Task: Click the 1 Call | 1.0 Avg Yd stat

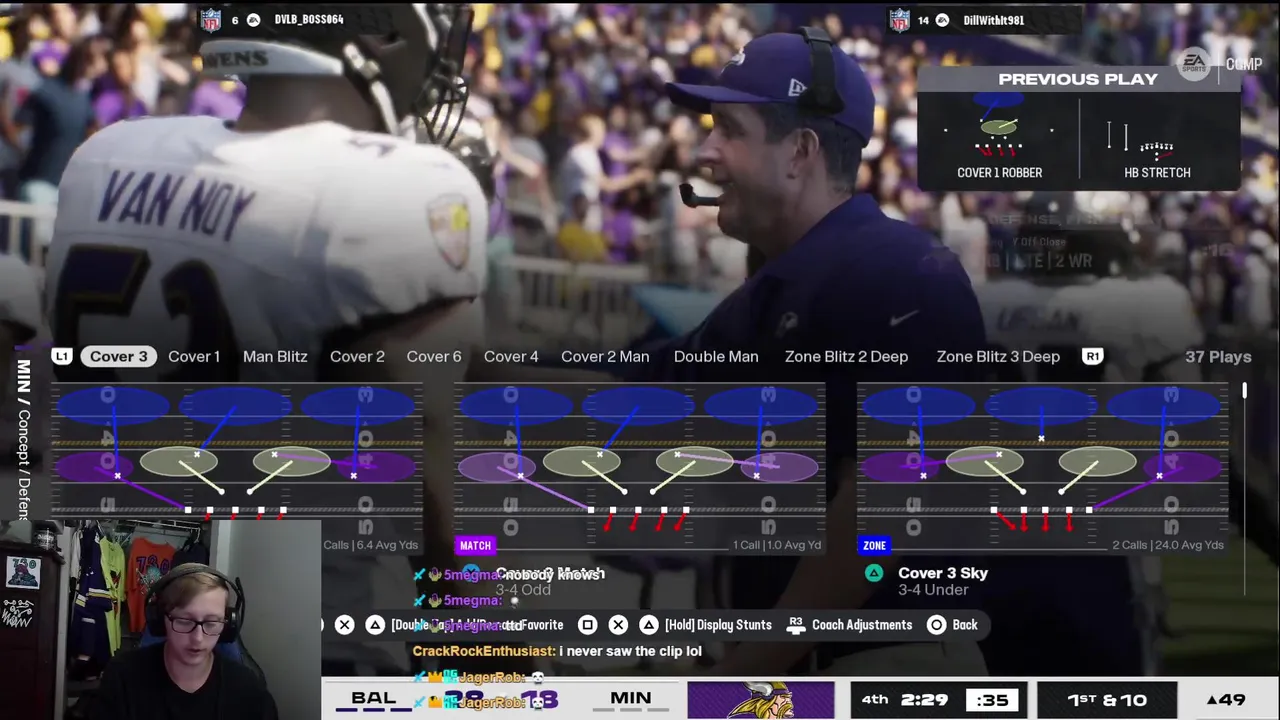Action: click(777, 545)
